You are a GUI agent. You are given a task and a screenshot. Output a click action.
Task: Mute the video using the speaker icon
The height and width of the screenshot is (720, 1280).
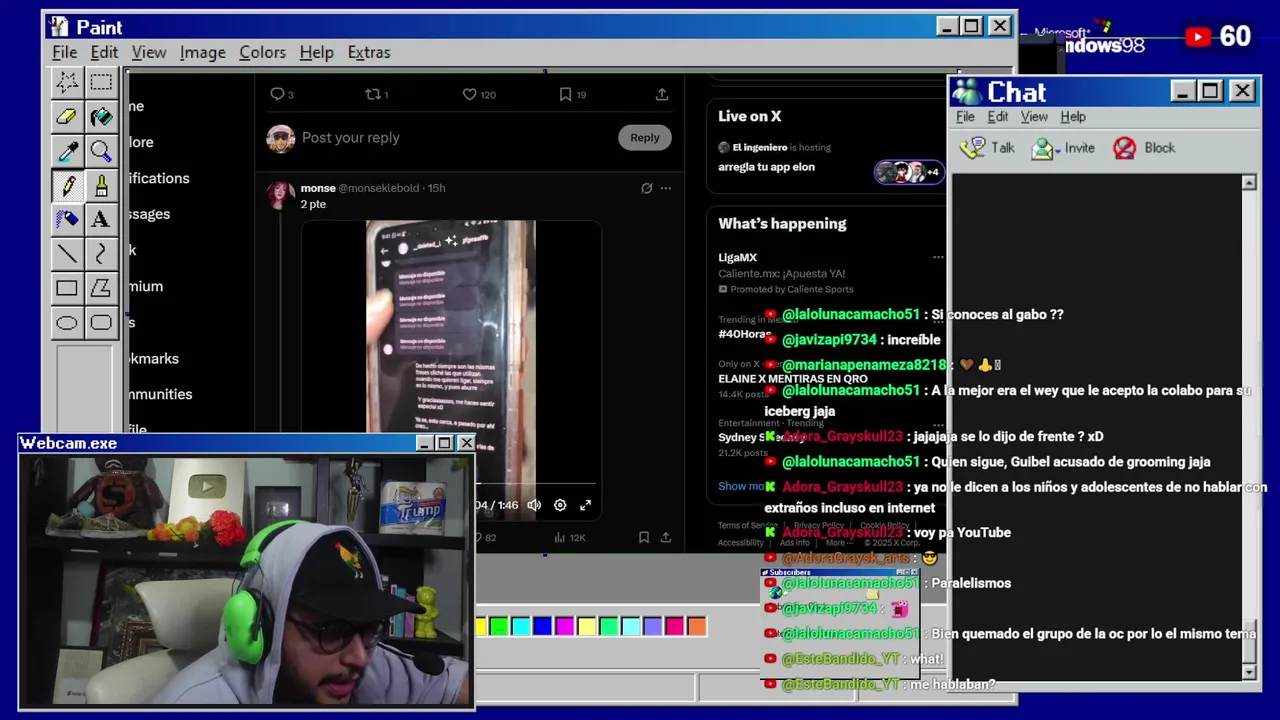click(534, 505)
